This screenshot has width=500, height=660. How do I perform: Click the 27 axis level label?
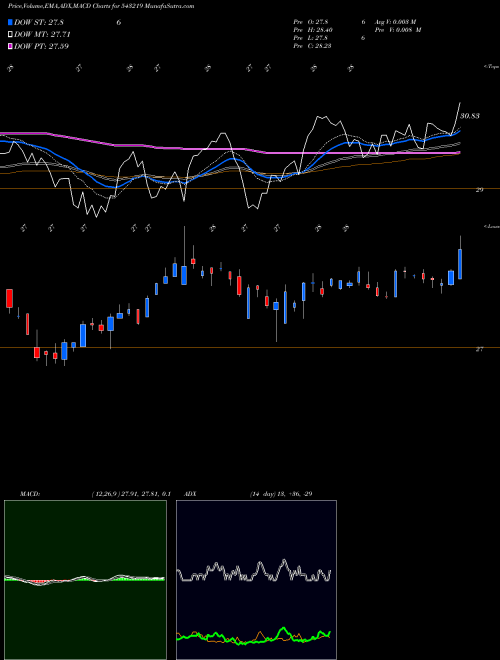[479, 349]
